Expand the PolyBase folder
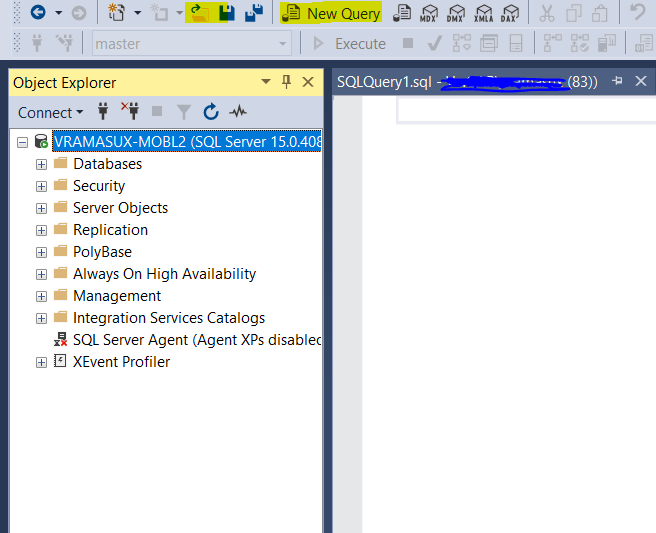Image resolution: width=656 pixels, height=533 pixels. (41, 252)
